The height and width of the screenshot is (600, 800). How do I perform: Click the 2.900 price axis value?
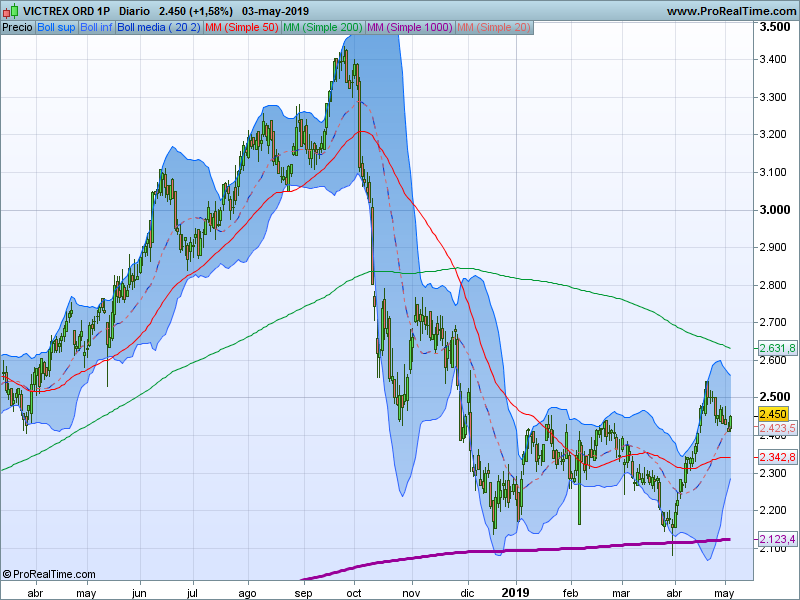tap(772, 247)
